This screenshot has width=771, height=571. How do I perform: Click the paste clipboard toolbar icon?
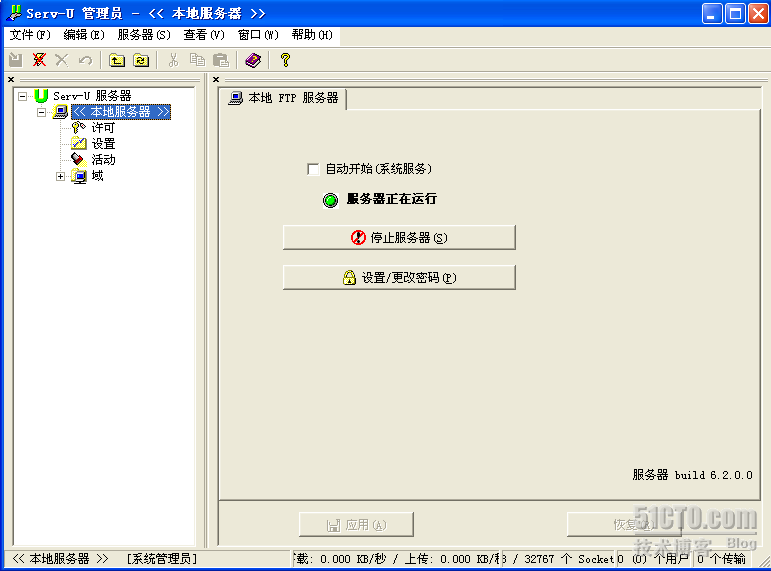(221, 60)
